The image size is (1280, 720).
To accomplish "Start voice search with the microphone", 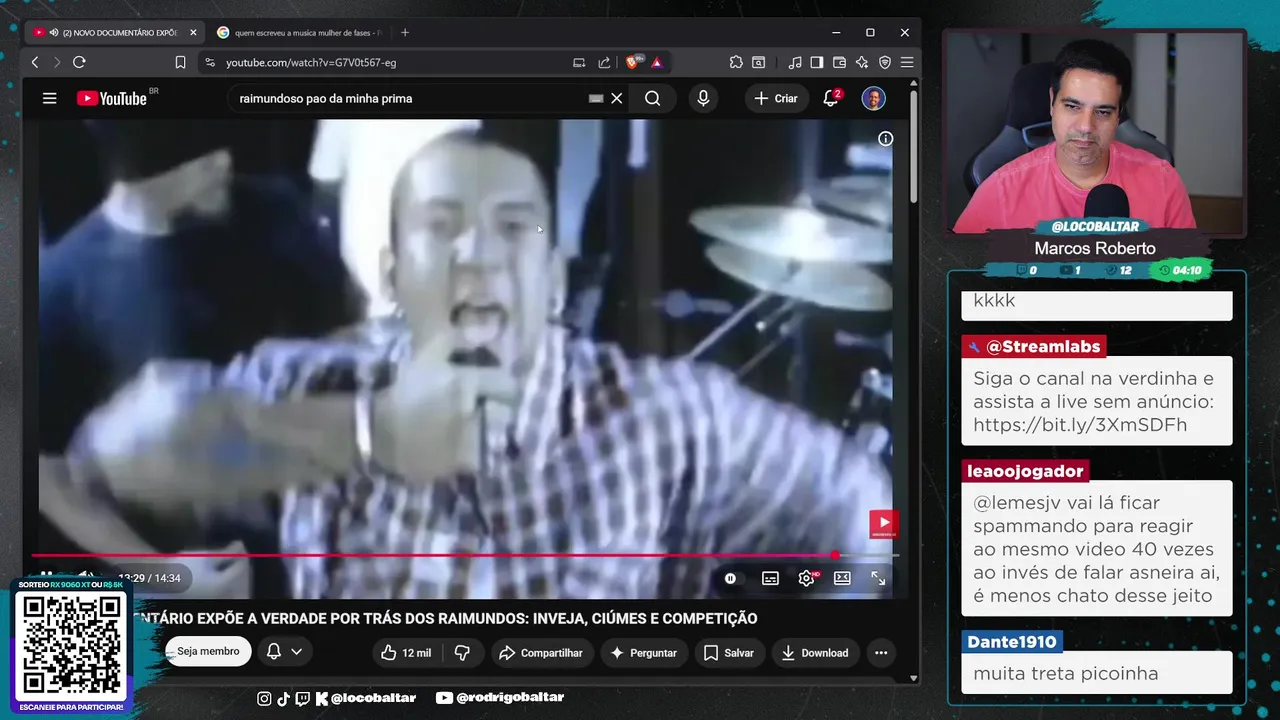I will click(x=703, y=98).
